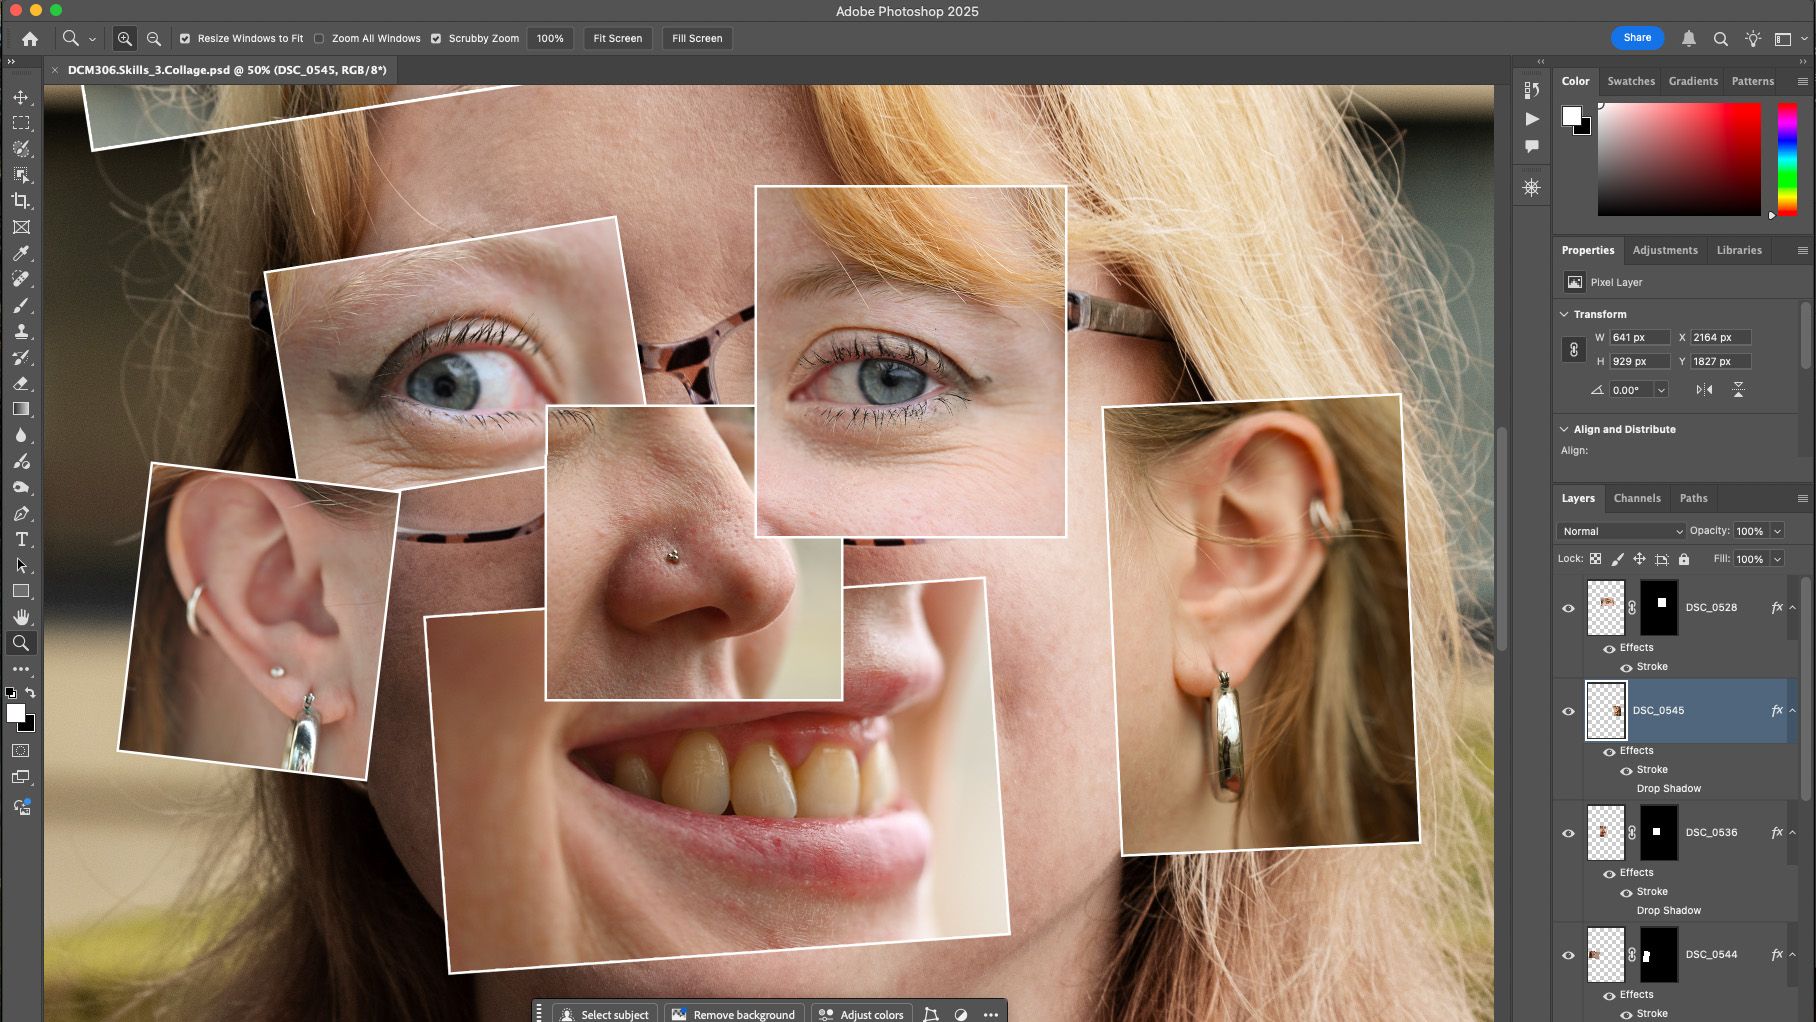Hide the DSC_0544 layer
The width and height of the screenshot is (1816, 1022).
click(1568, 955)
